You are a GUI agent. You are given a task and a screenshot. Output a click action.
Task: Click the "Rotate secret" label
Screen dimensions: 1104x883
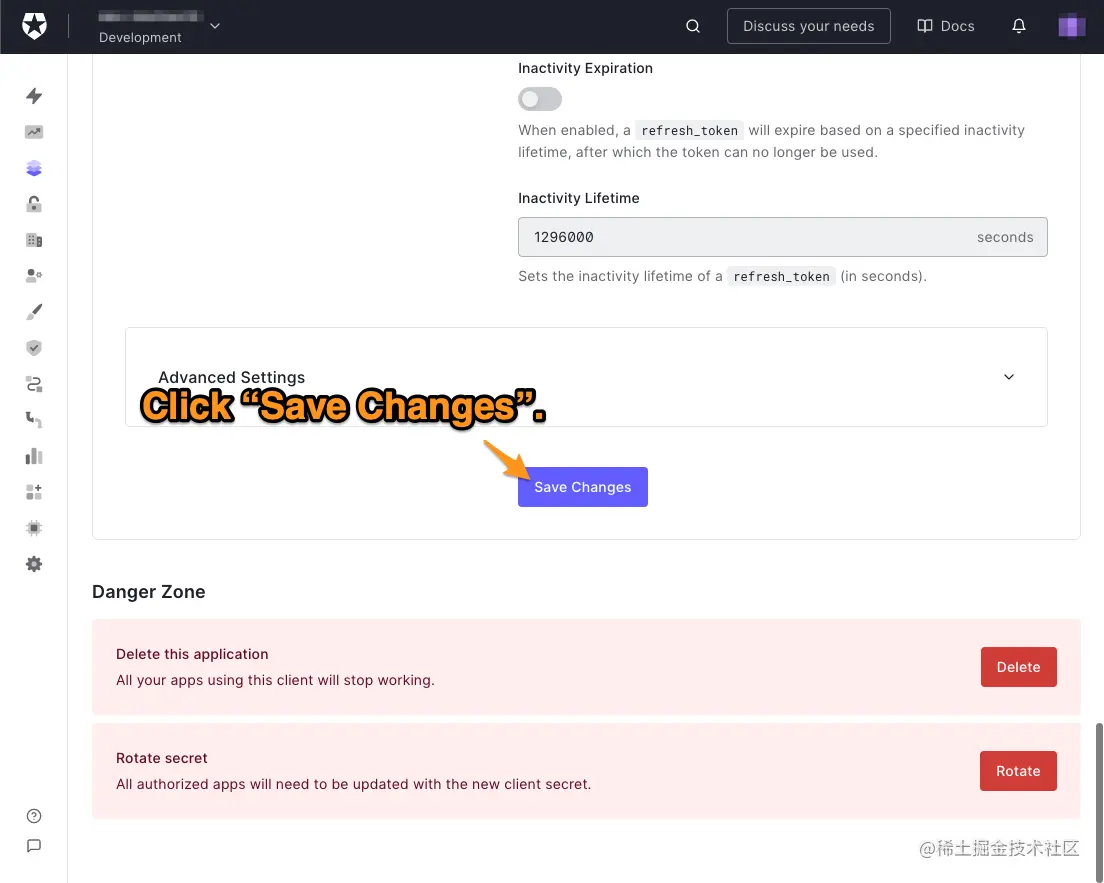162,758
